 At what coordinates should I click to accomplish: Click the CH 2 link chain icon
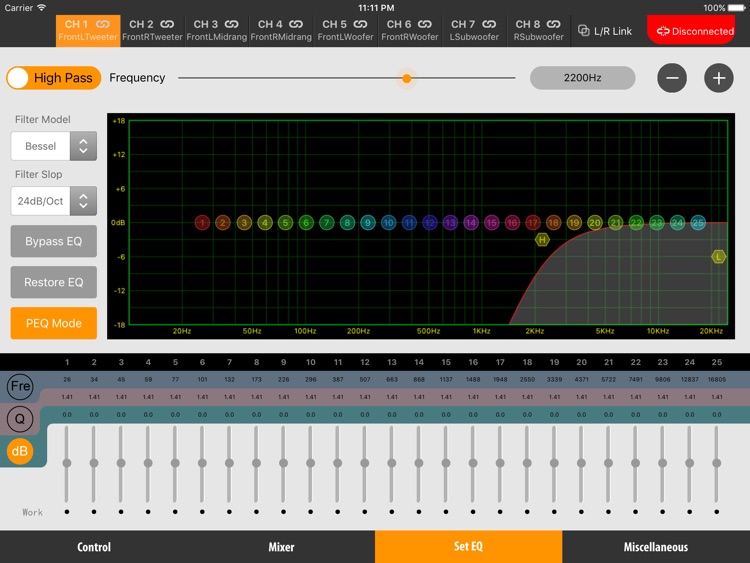[x=167, y=24]
